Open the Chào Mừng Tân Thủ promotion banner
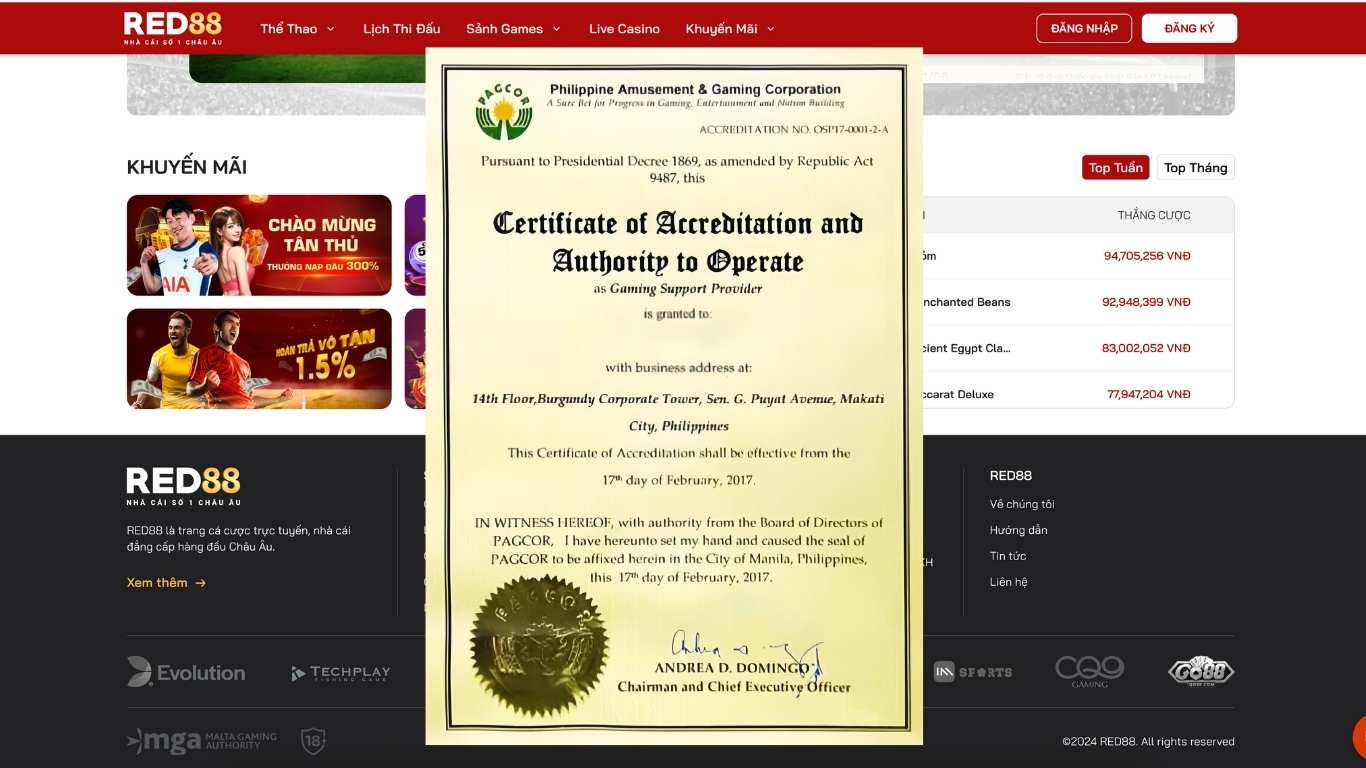This screenshot has width=1366, height=768. (x=259, y=245)
